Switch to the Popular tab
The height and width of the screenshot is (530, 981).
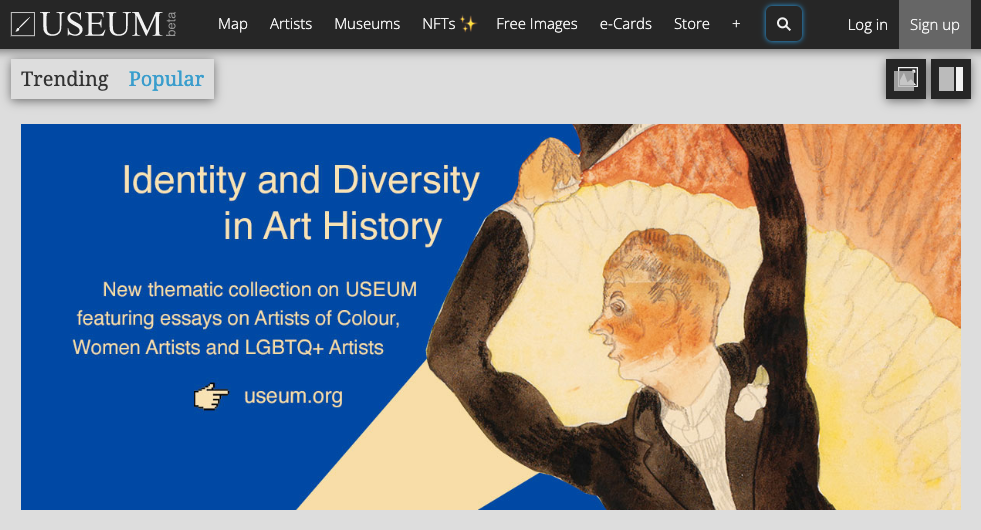166,80
